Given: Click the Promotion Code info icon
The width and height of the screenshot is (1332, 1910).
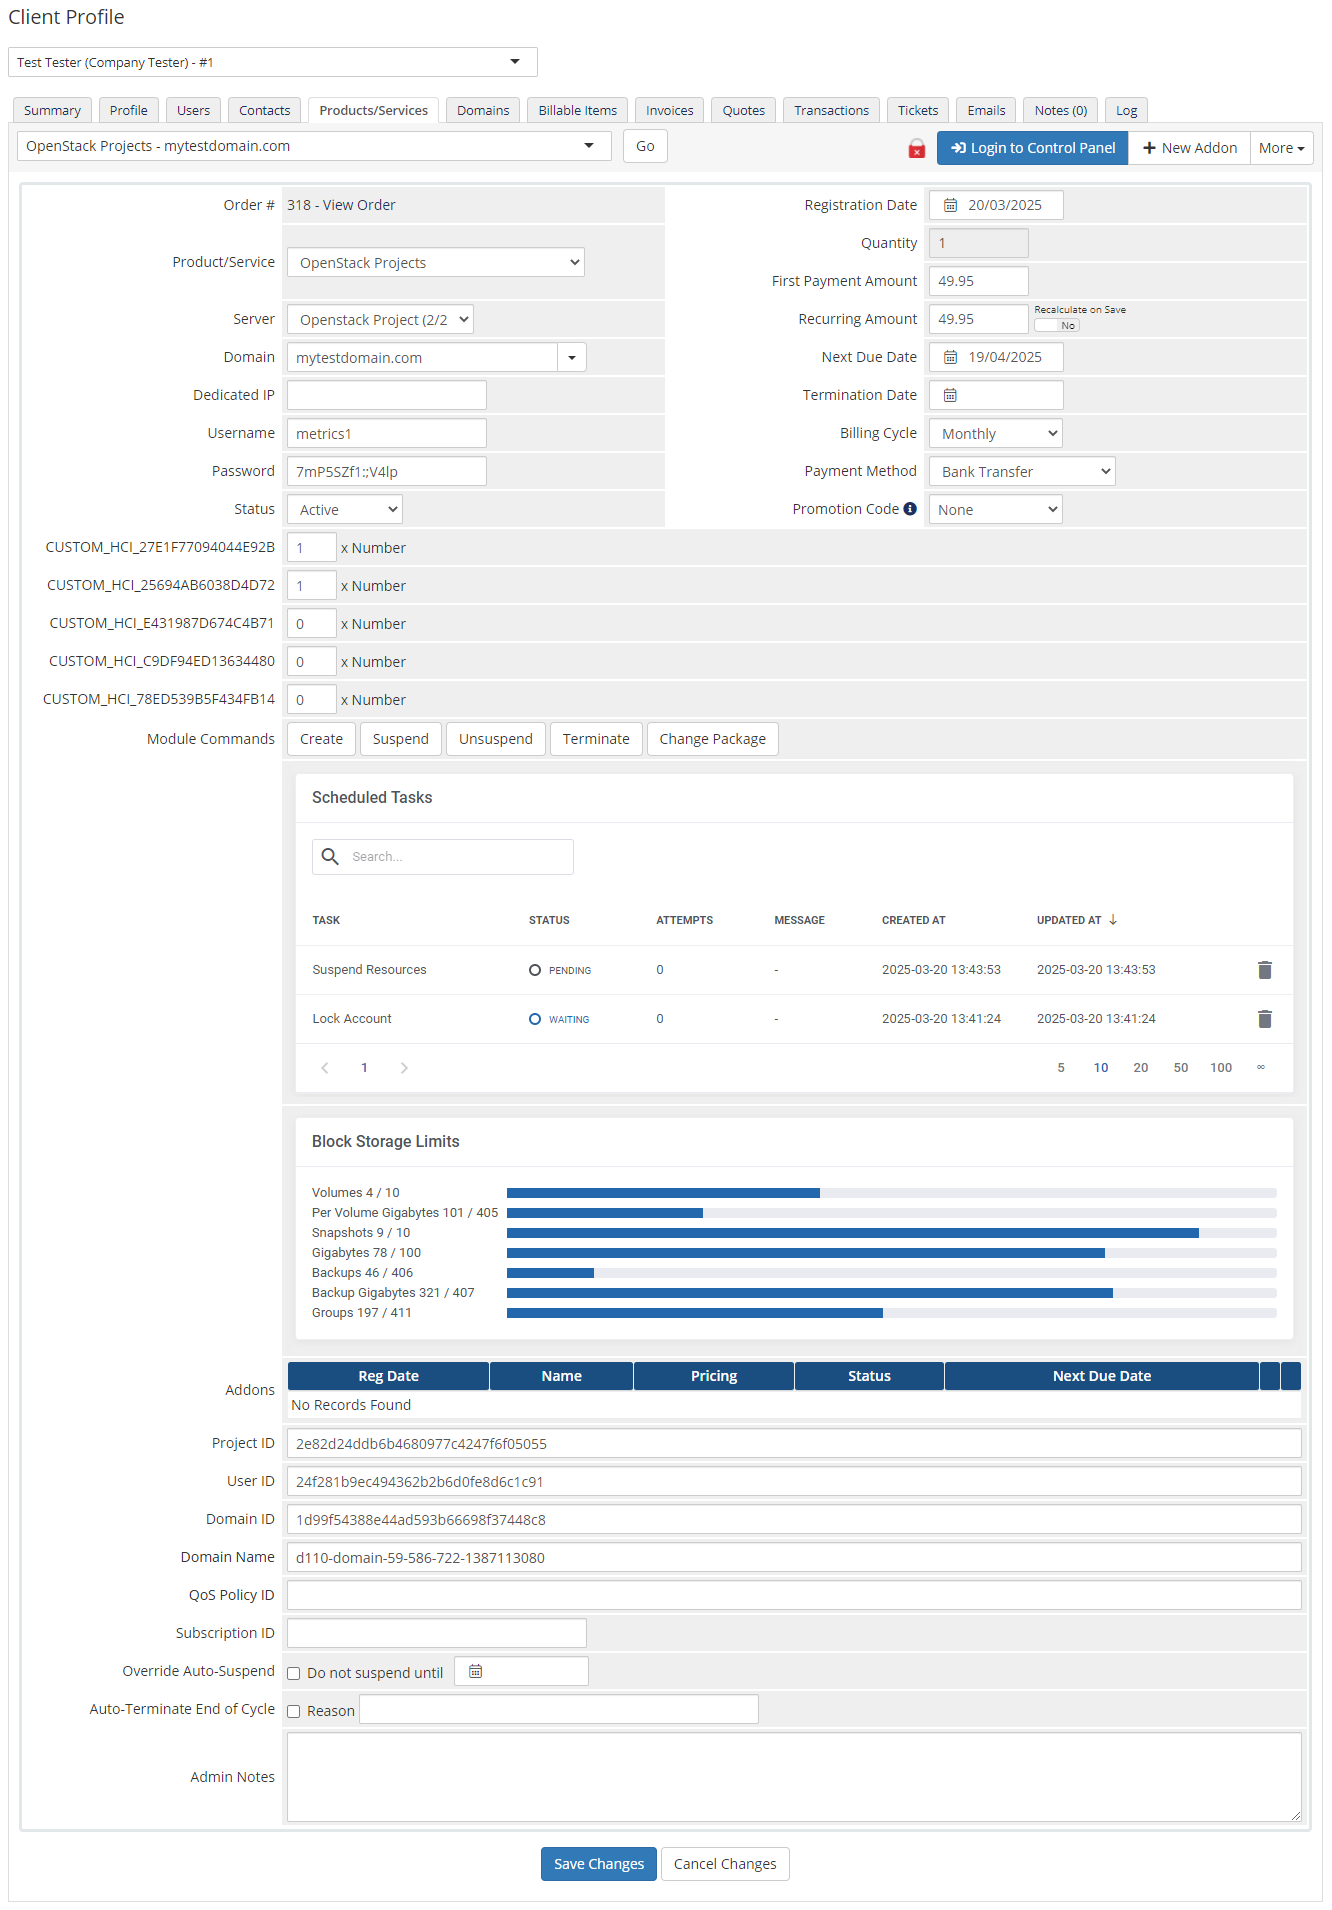Looking at the screenshot, I should click(x=910, y=509).
